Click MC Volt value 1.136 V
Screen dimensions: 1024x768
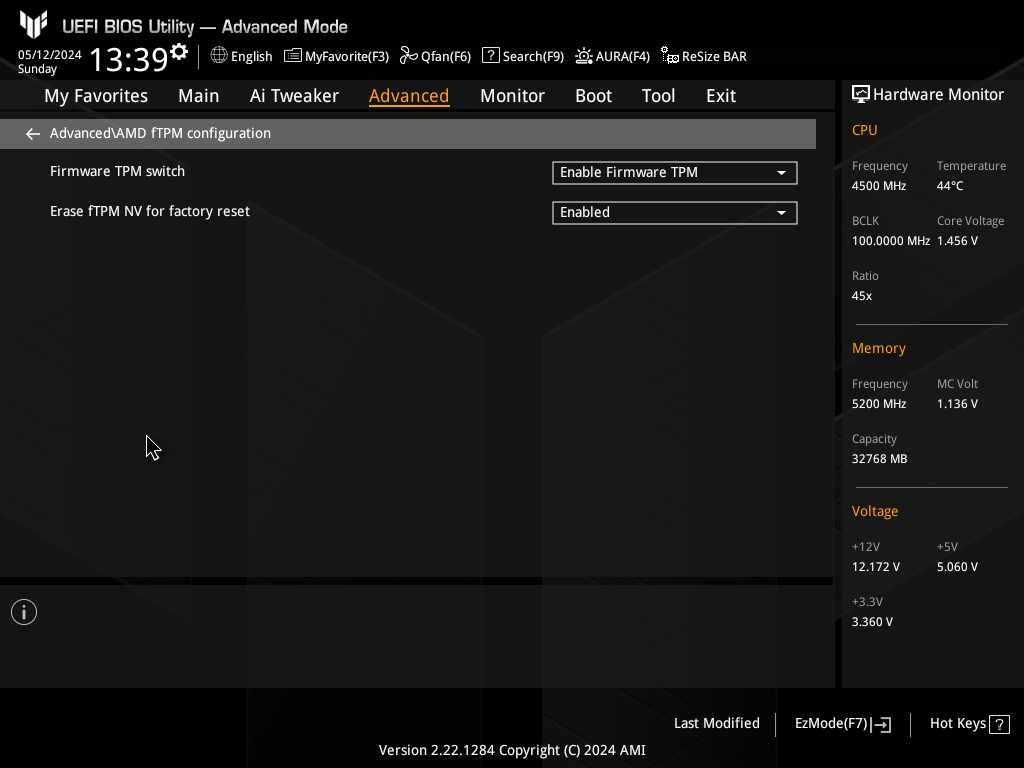957,404
